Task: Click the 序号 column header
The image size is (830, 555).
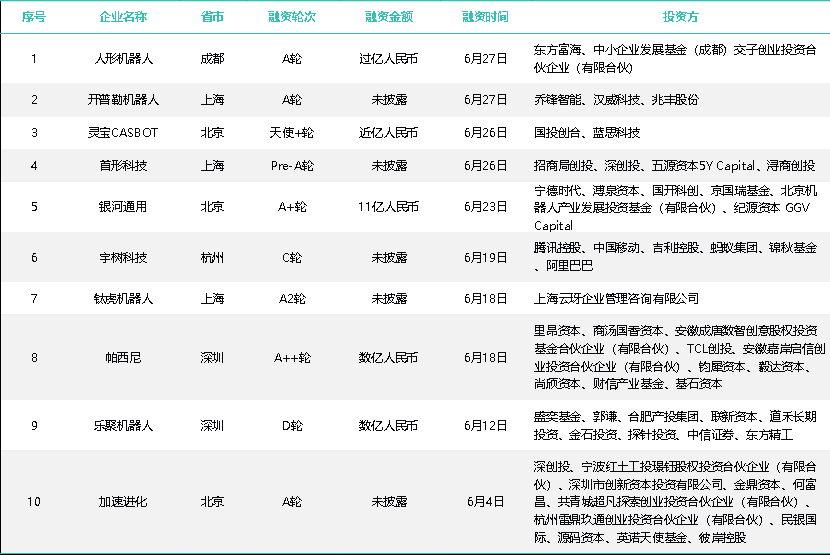Action: (x=34, y=17)
